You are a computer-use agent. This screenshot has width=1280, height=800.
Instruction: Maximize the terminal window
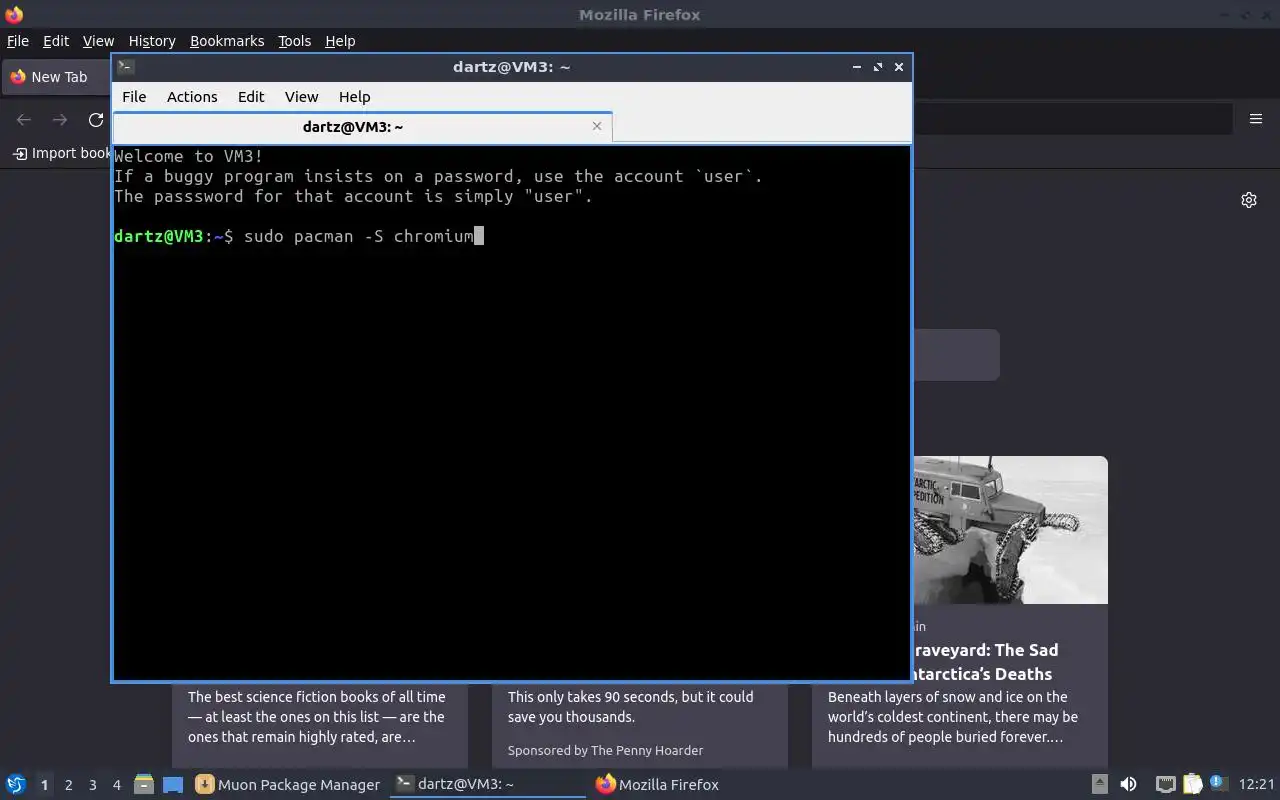point(878,67)
